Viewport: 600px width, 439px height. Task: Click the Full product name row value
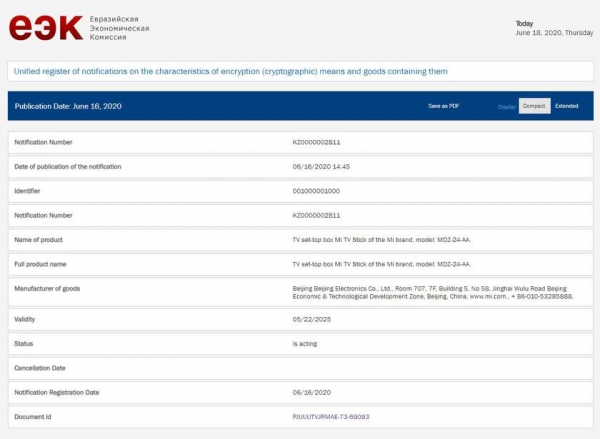(x=382, y=264)
